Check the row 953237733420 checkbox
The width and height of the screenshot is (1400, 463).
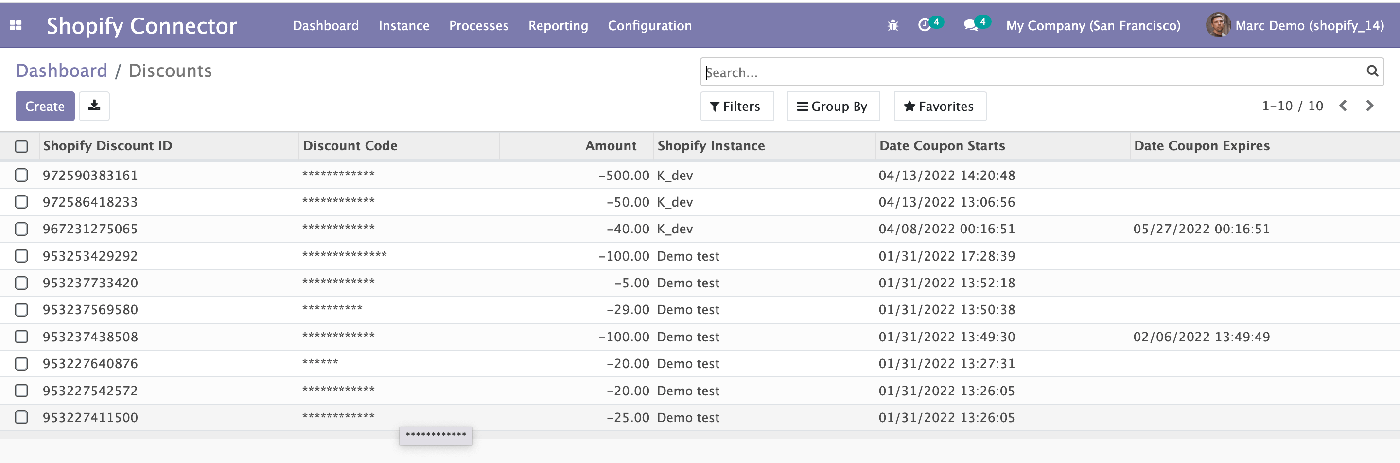21,283
